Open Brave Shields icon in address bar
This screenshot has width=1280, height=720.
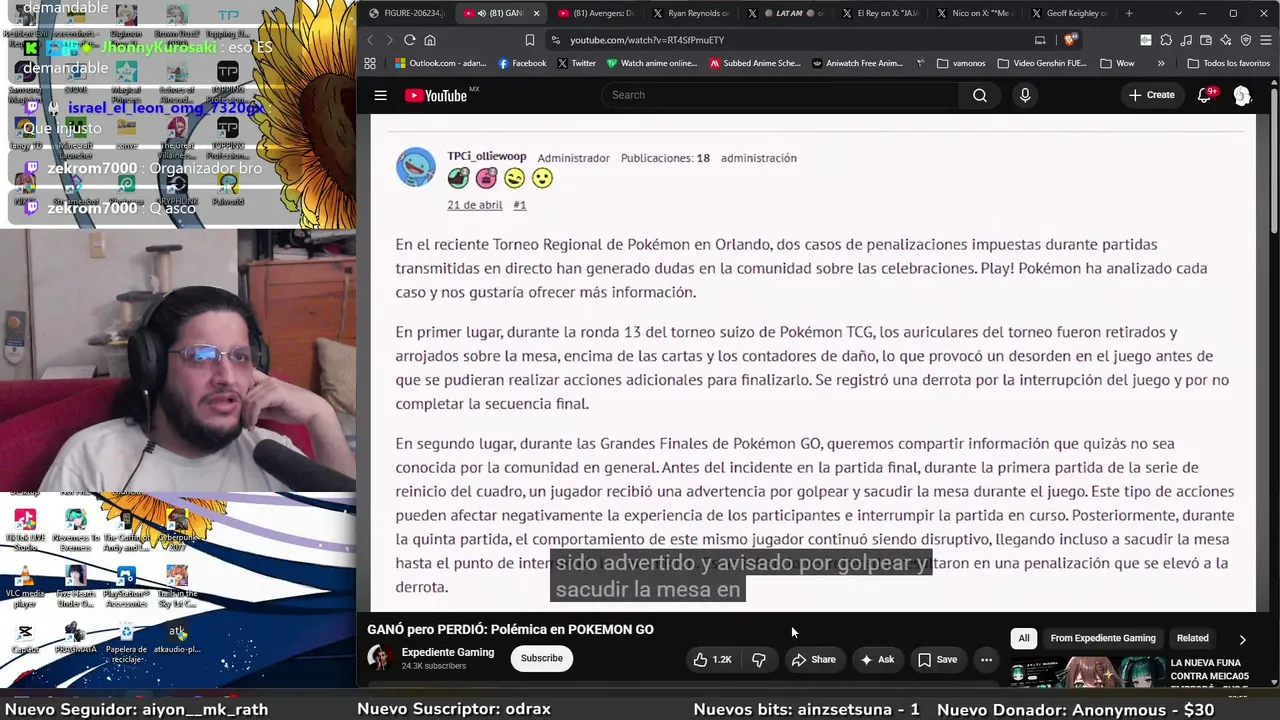point(1070,40)
